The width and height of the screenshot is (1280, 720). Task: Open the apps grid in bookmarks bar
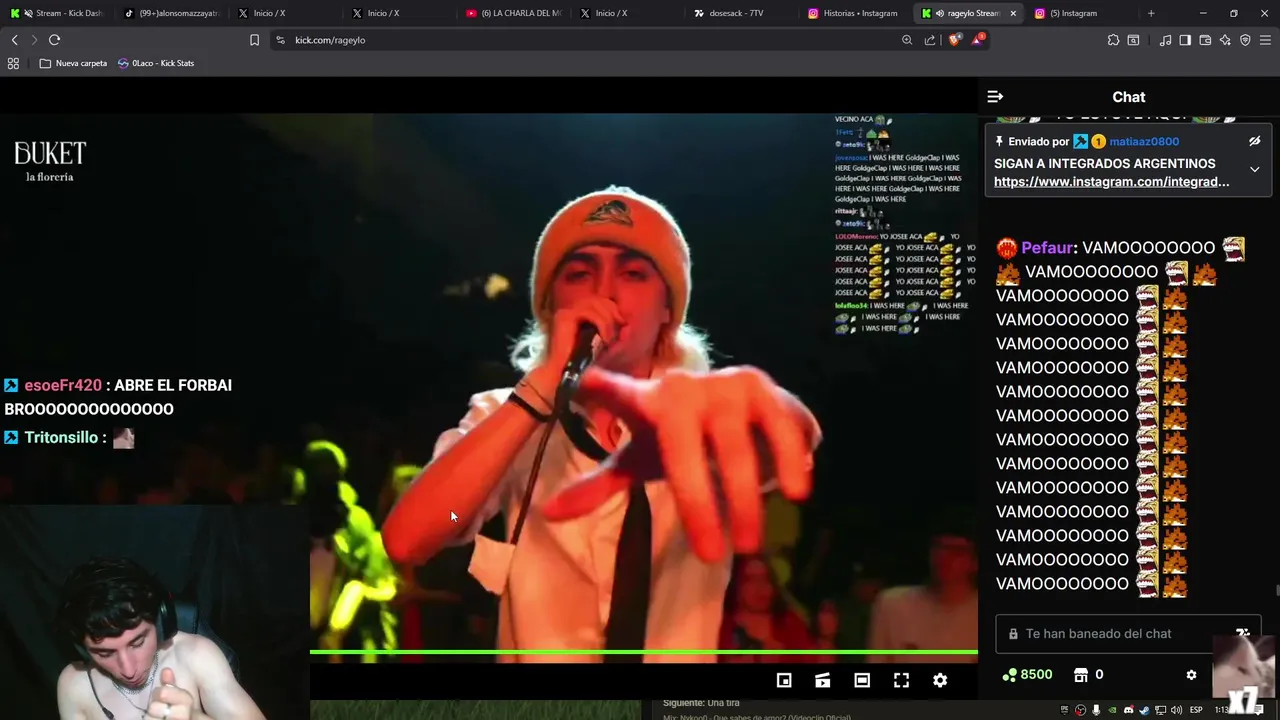coord(13,63)
